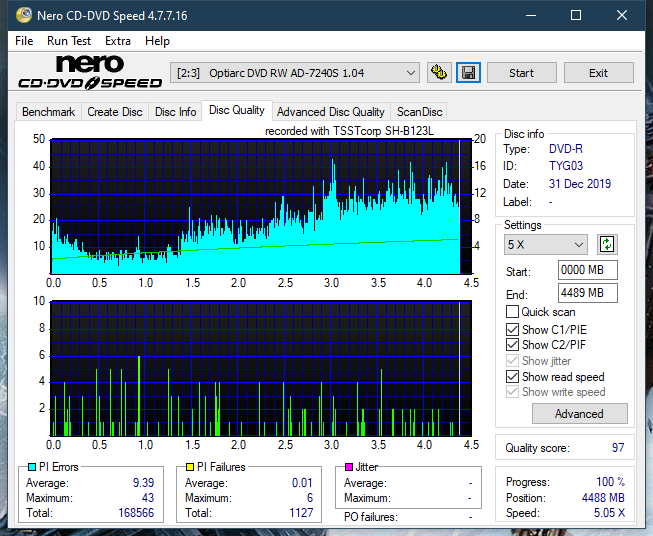Image resolution: width=653 pixels, height=536 pixels.
Task: Select the Disc Quality tab
Action: click(x=237, y=110)
